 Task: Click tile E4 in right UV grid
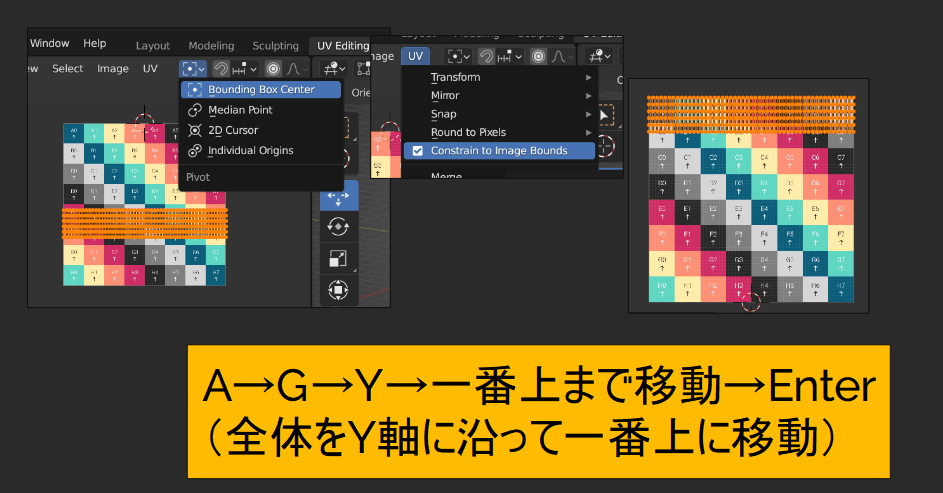[764, 212]
